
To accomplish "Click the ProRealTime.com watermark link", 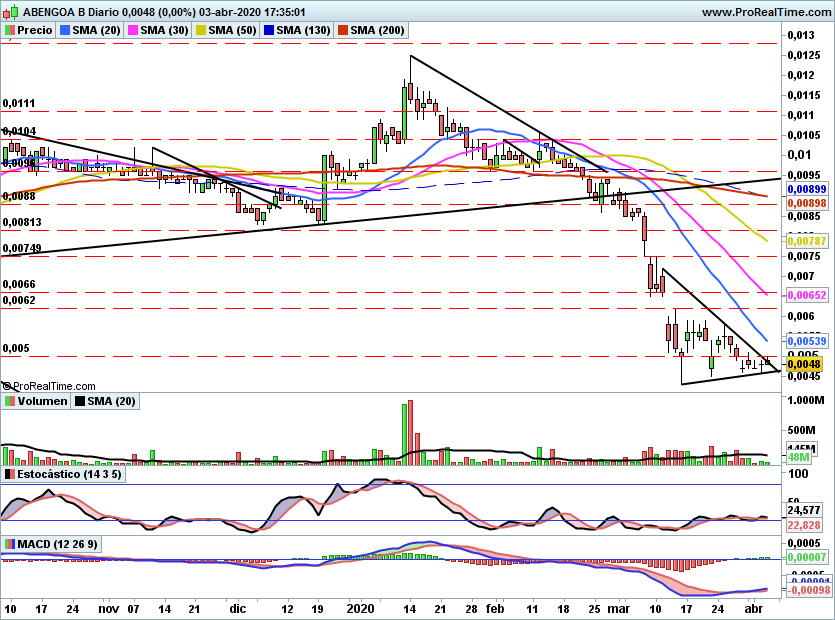I will click(54, 386).
